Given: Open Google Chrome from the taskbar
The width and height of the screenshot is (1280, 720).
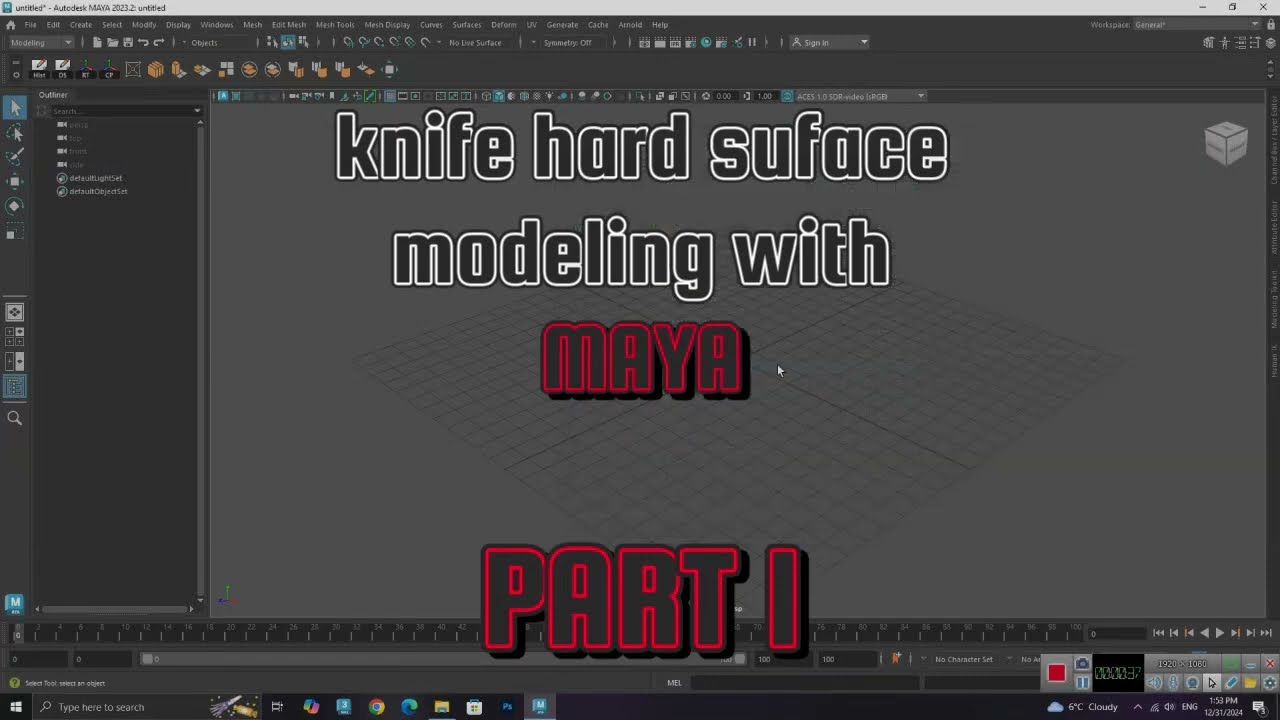Looking at the screenshot, I should click(376, 707).
